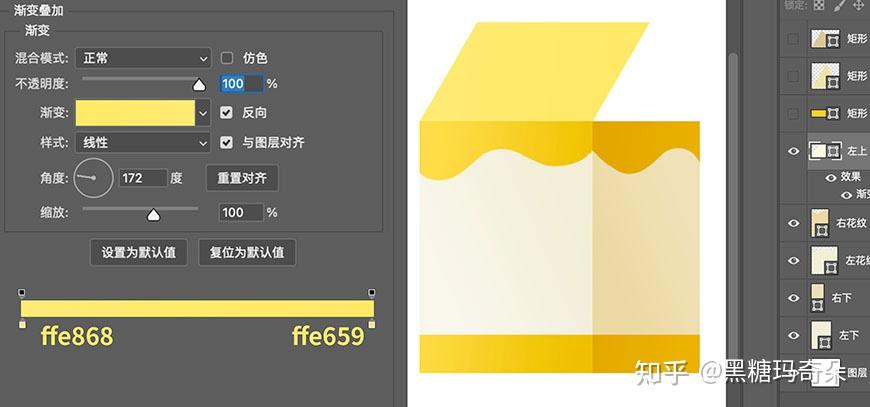Click the 重置对齐 button
Viewport: 870px width, 407px height.
pos(242,178)
